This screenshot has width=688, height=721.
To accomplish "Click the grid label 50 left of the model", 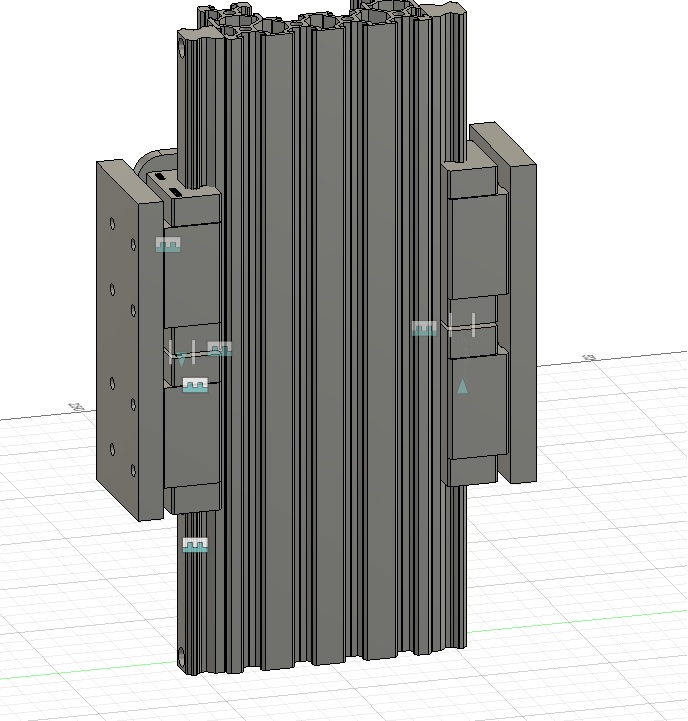I will 74,407.
